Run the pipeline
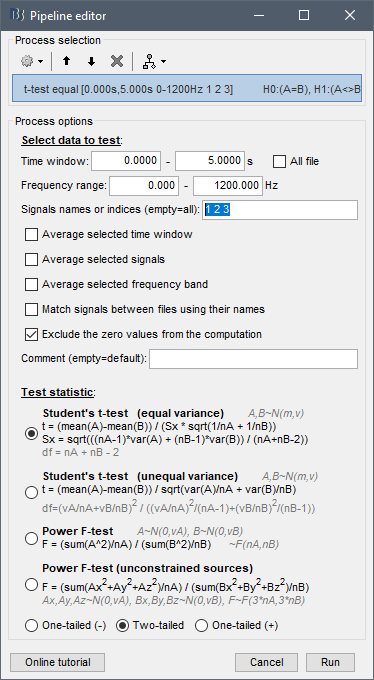This screenshot has width=374, height=680. pyautogui.click(x=330, y=662)
